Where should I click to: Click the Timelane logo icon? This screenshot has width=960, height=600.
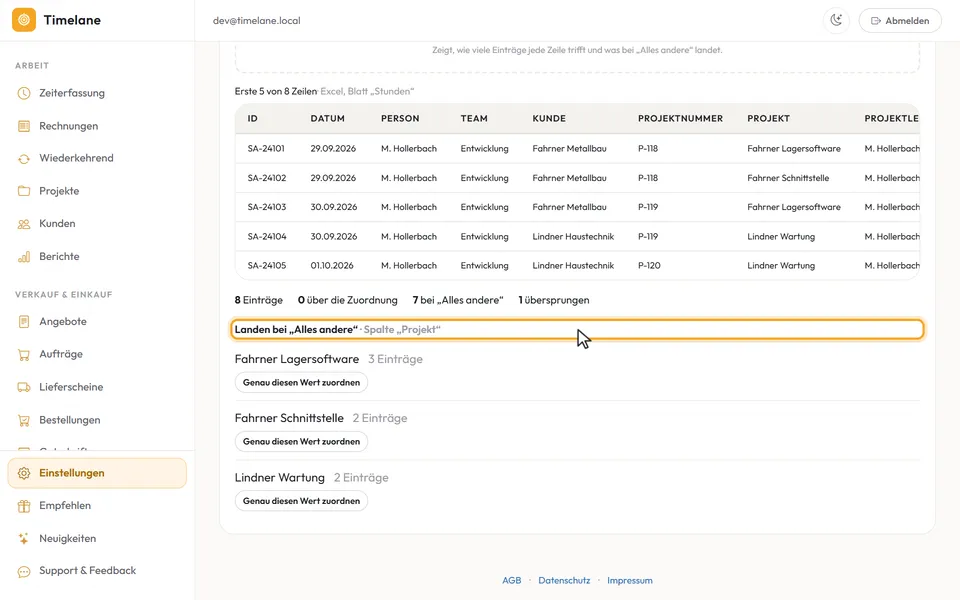point(24,20)
